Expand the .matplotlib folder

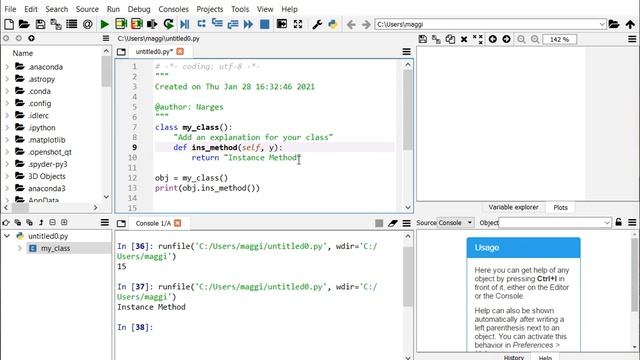[x=7, y=140]
